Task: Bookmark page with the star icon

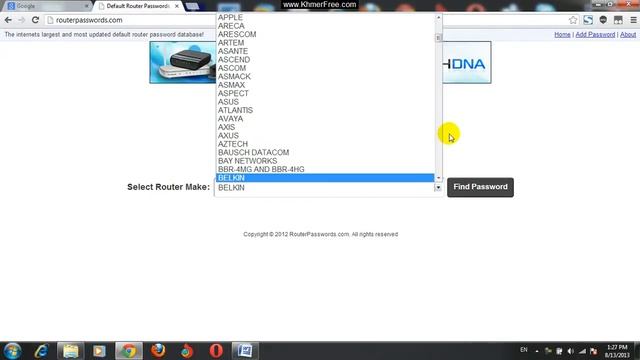Action: (x=573, y=20)
